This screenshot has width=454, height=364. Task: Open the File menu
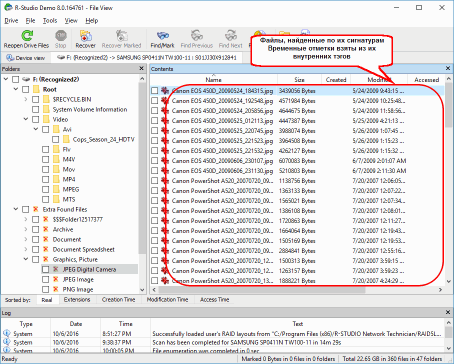[x=30, y=21]
